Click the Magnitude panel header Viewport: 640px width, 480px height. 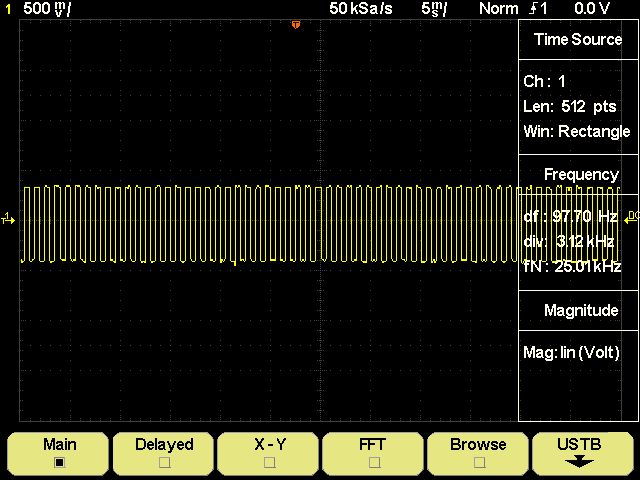pos(581,311)
